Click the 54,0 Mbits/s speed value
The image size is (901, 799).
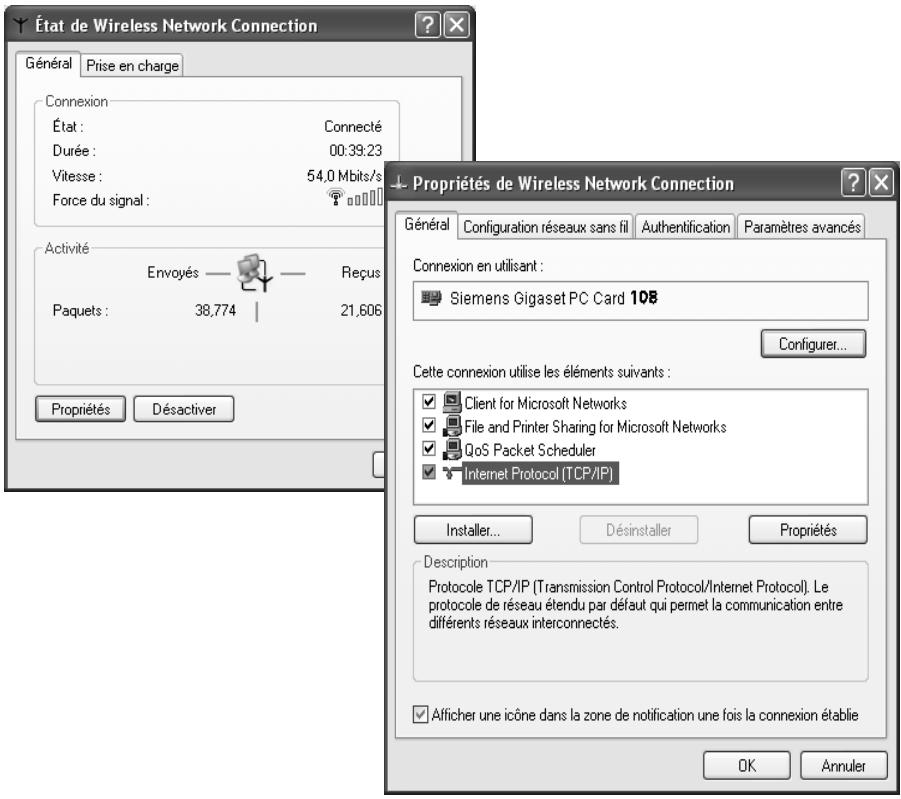coord(344,175)
